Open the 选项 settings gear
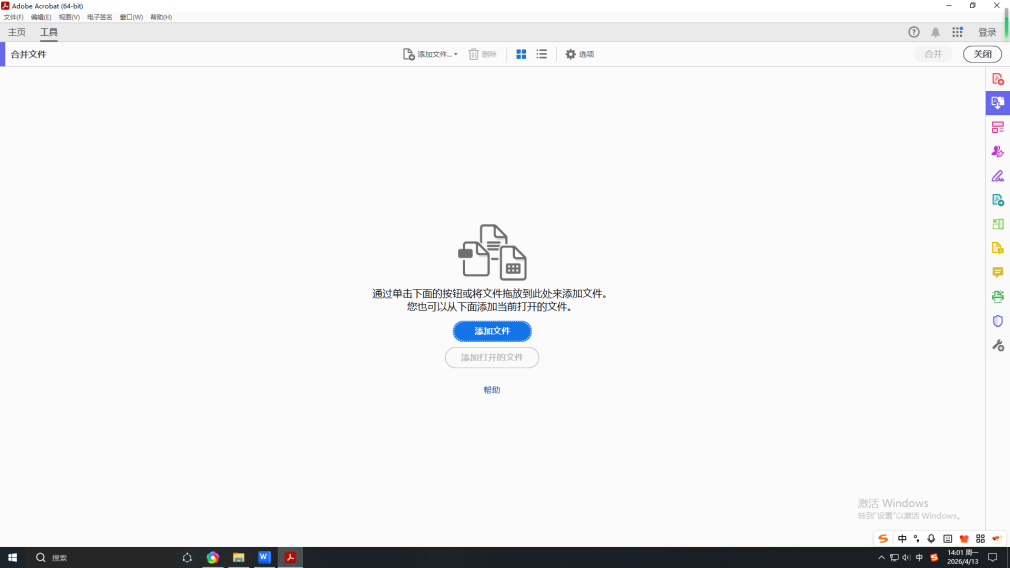Screen dimensions: 1010x568 point(579,54)
